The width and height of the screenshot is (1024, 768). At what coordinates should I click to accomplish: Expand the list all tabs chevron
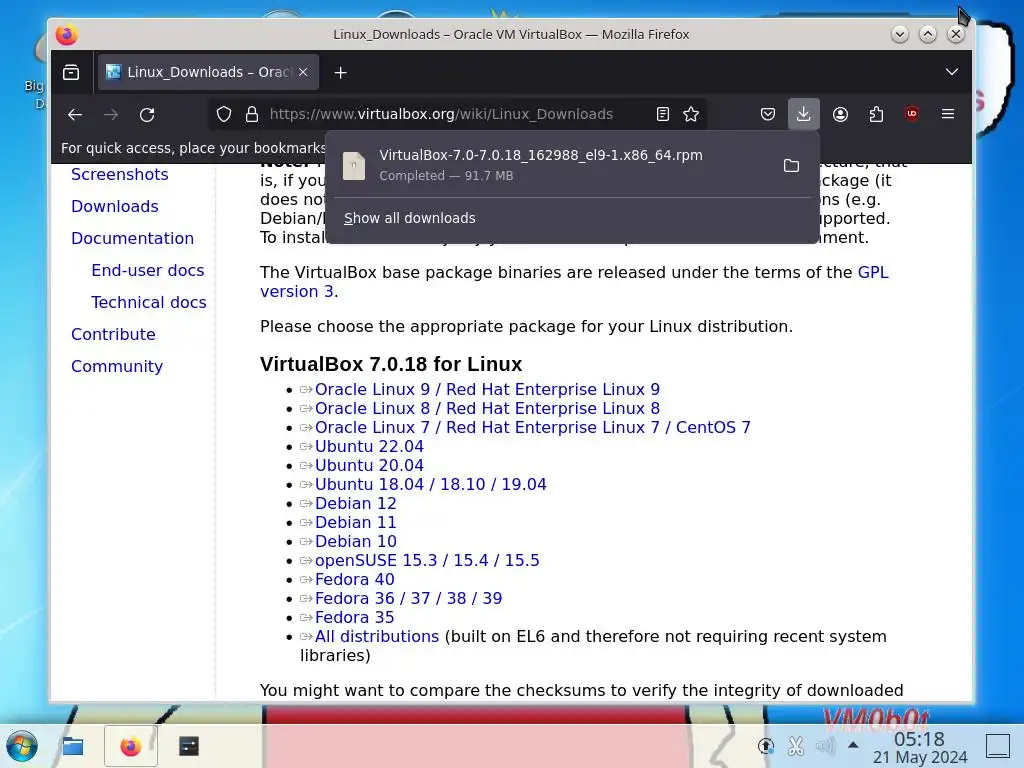(x=952, y=72)
